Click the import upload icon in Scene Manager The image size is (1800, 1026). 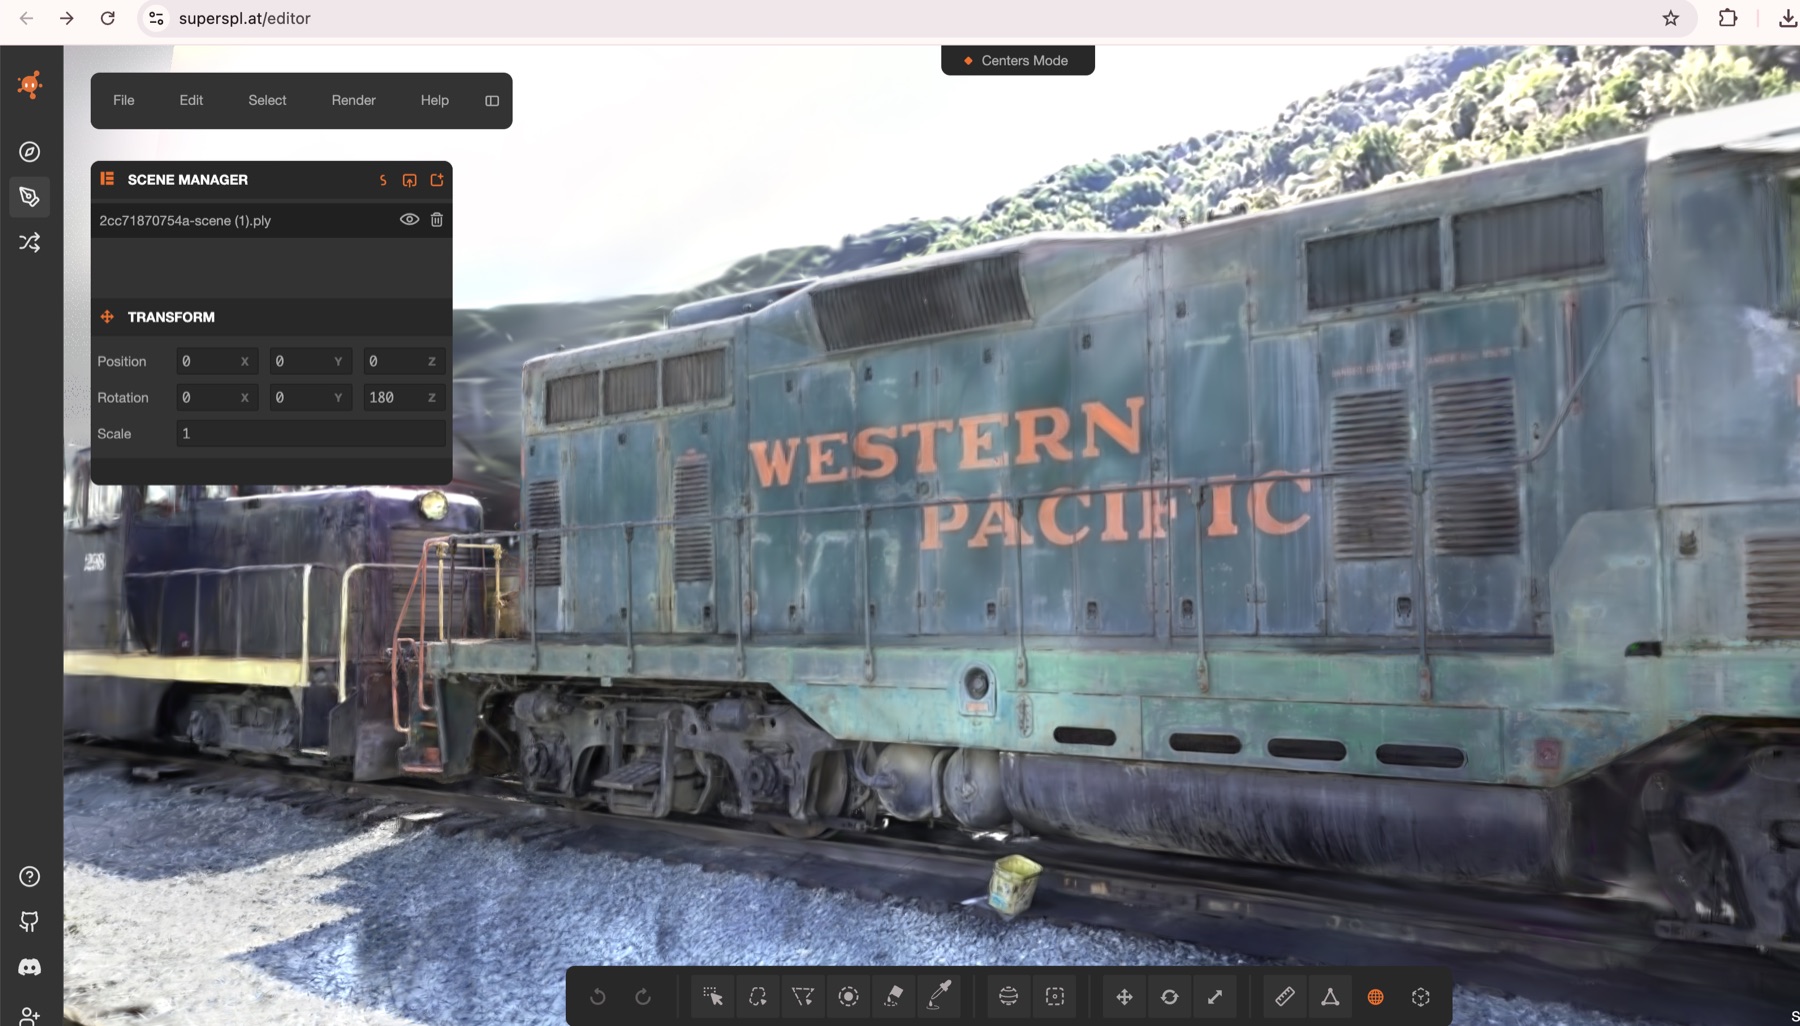(x=409, y=180)
